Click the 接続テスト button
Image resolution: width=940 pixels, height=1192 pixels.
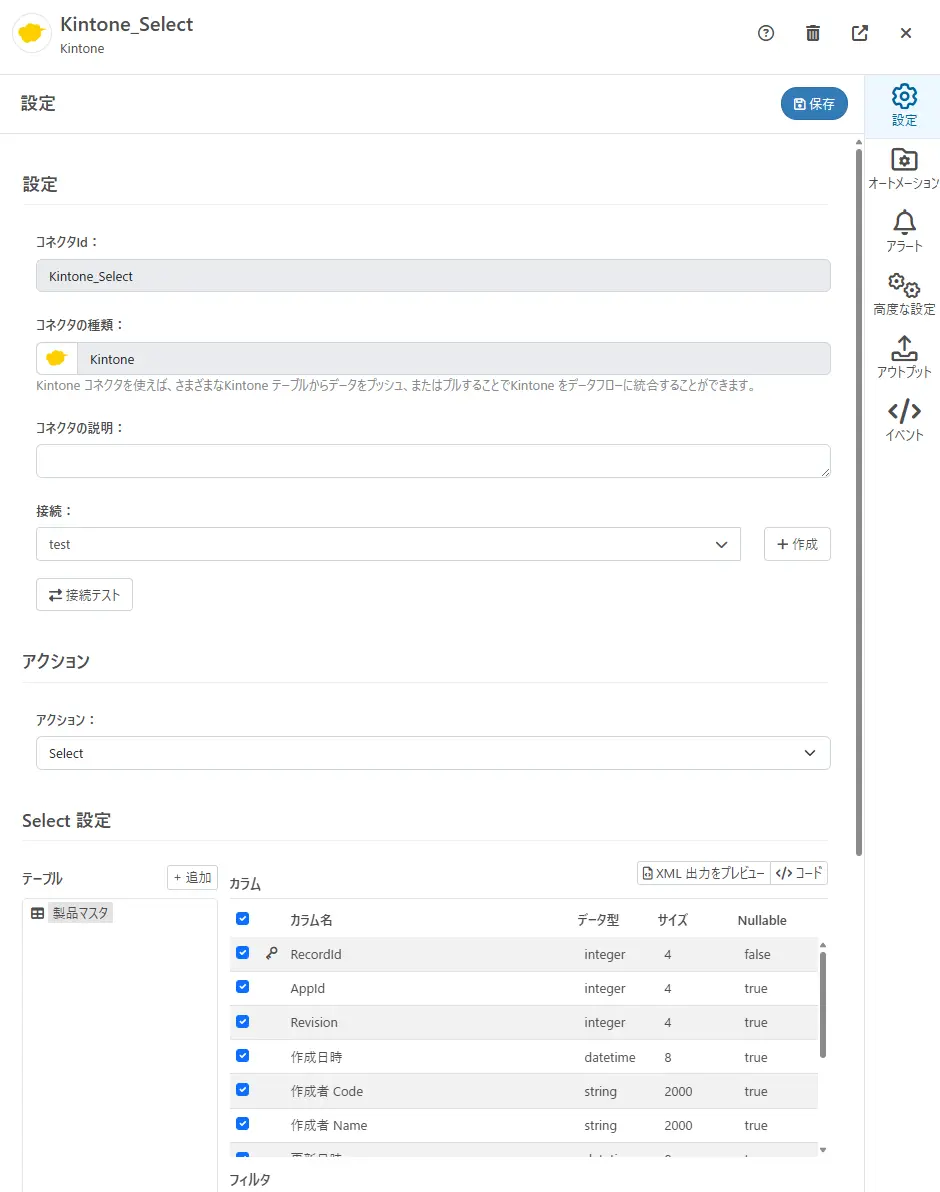(x=84, y=594)
